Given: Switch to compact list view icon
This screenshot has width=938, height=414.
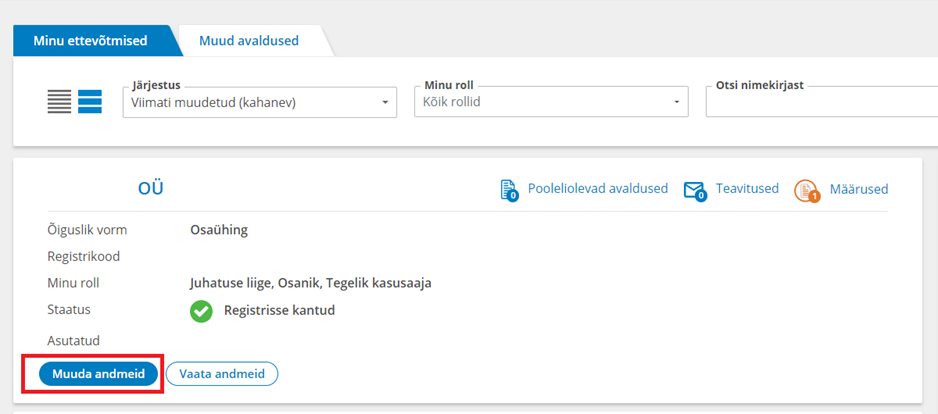Looking at the screenshot, I should (x=59, y=102).
